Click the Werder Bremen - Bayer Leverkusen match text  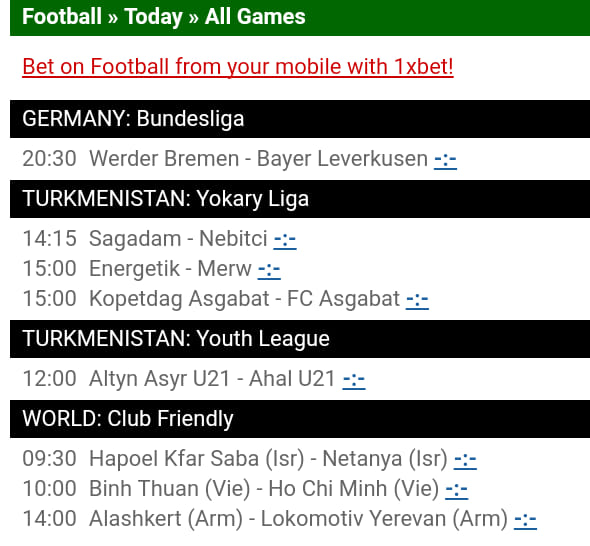tap(259, 158)
